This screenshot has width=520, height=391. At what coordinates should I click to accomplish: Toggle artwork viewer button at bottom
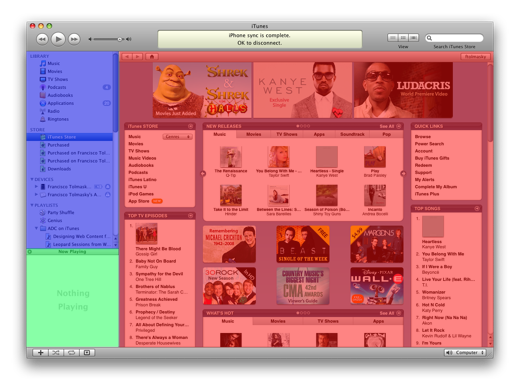pos(87,353)
